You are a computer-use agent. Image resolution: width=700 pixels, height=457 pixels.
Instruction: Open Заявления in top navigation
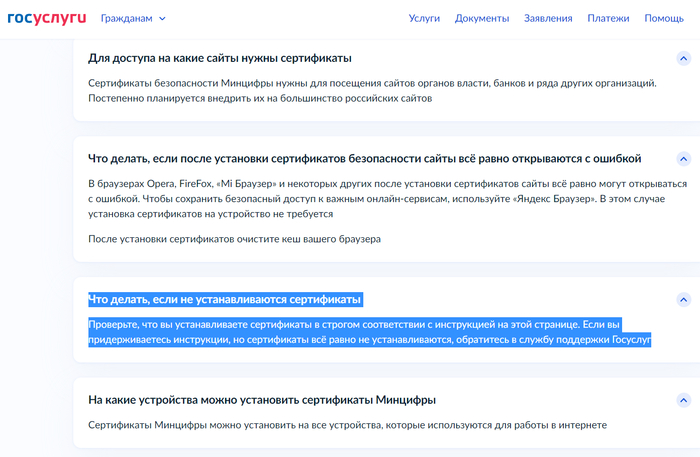pyautogui.click(x=548, y=18)
